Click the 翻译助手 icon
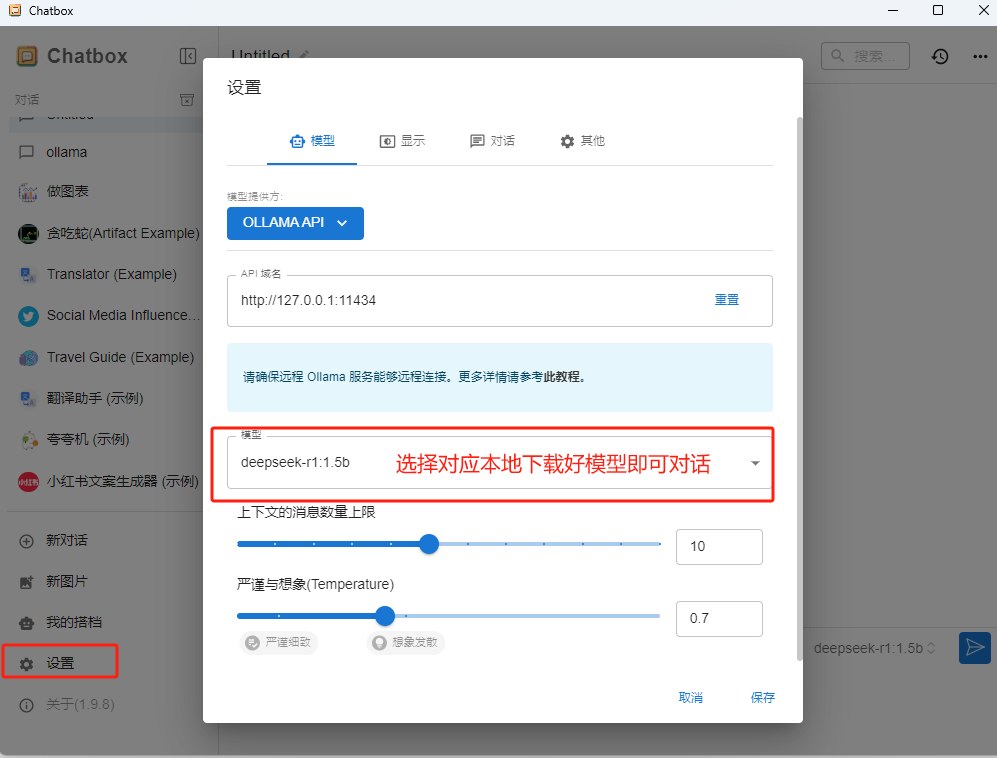997x758 pixels. pyautogui.click(x=27, y=399)
